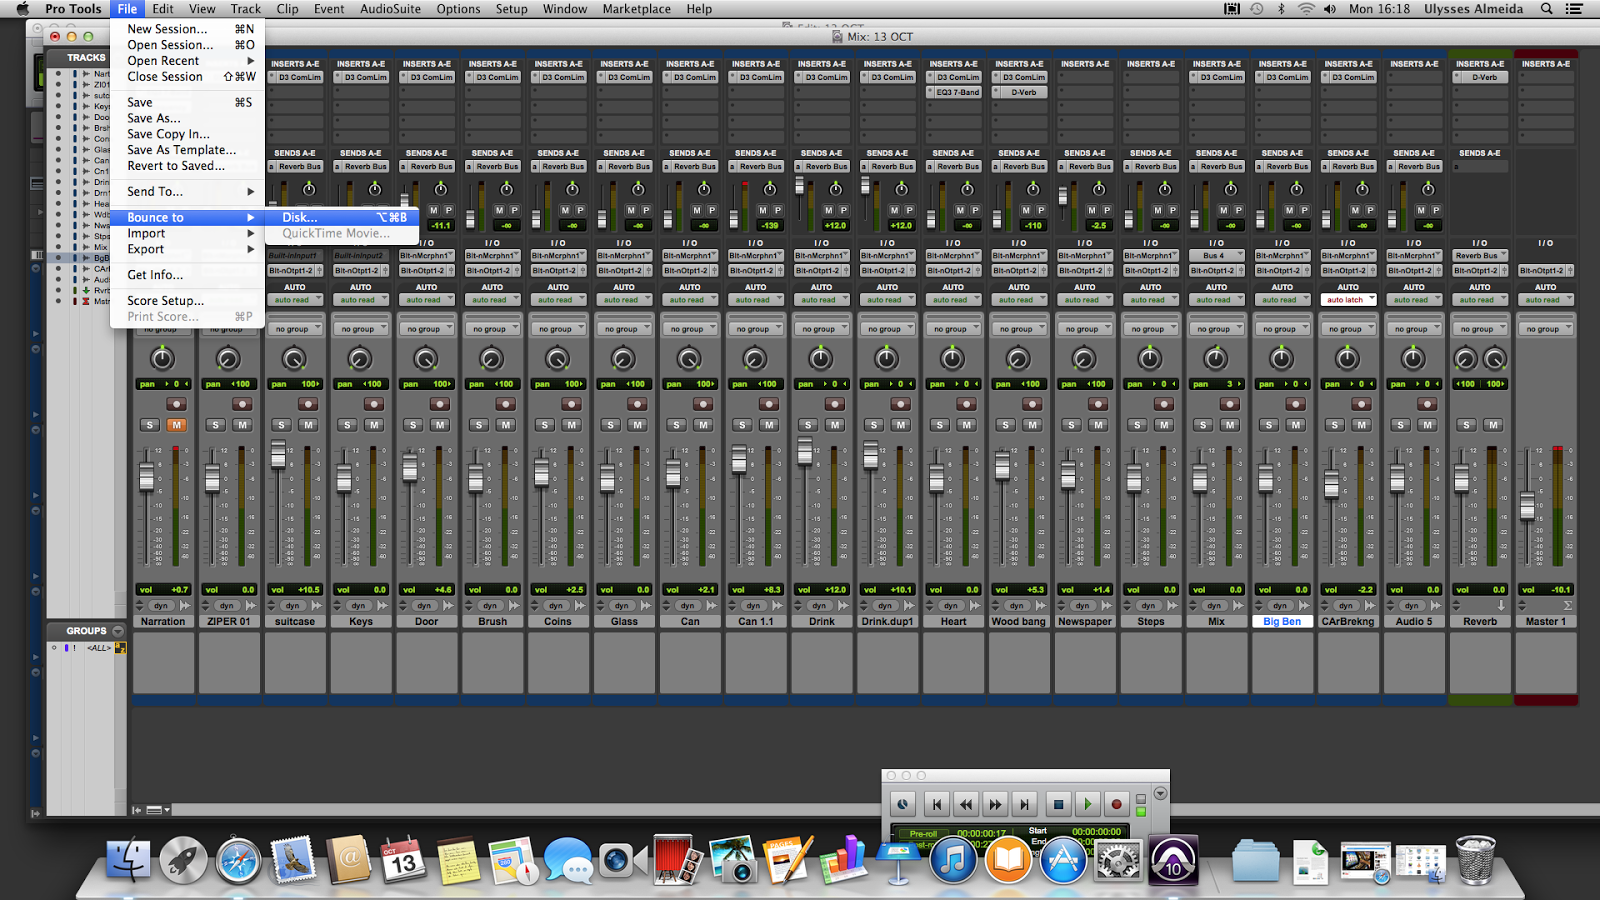Mute the Brush track
The height and width of the screenshot is (900, 1600).
(x=506, y=425)
